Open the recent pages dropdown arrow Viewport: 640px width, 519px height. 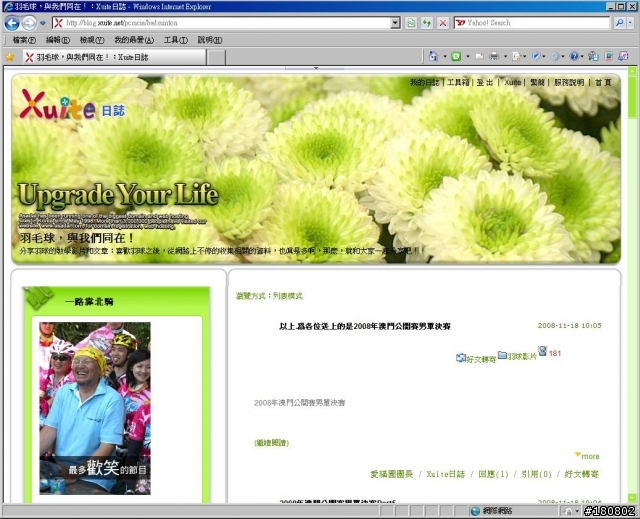[x=43, y=23]
